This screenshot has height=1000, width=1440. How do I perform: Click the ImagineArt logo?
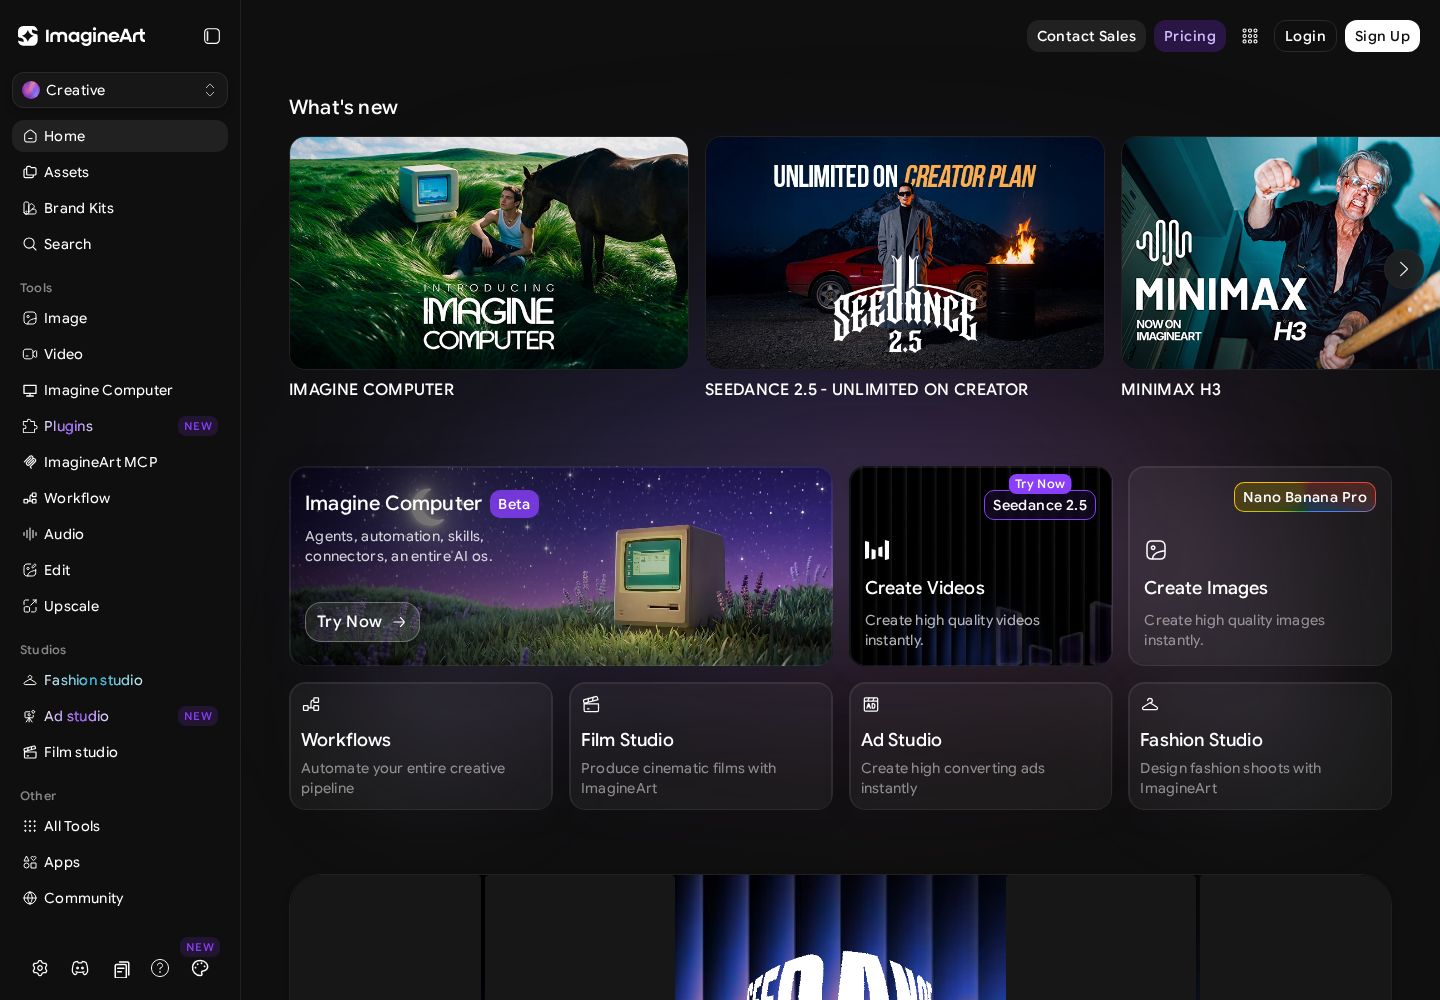[x=82, y=36]
